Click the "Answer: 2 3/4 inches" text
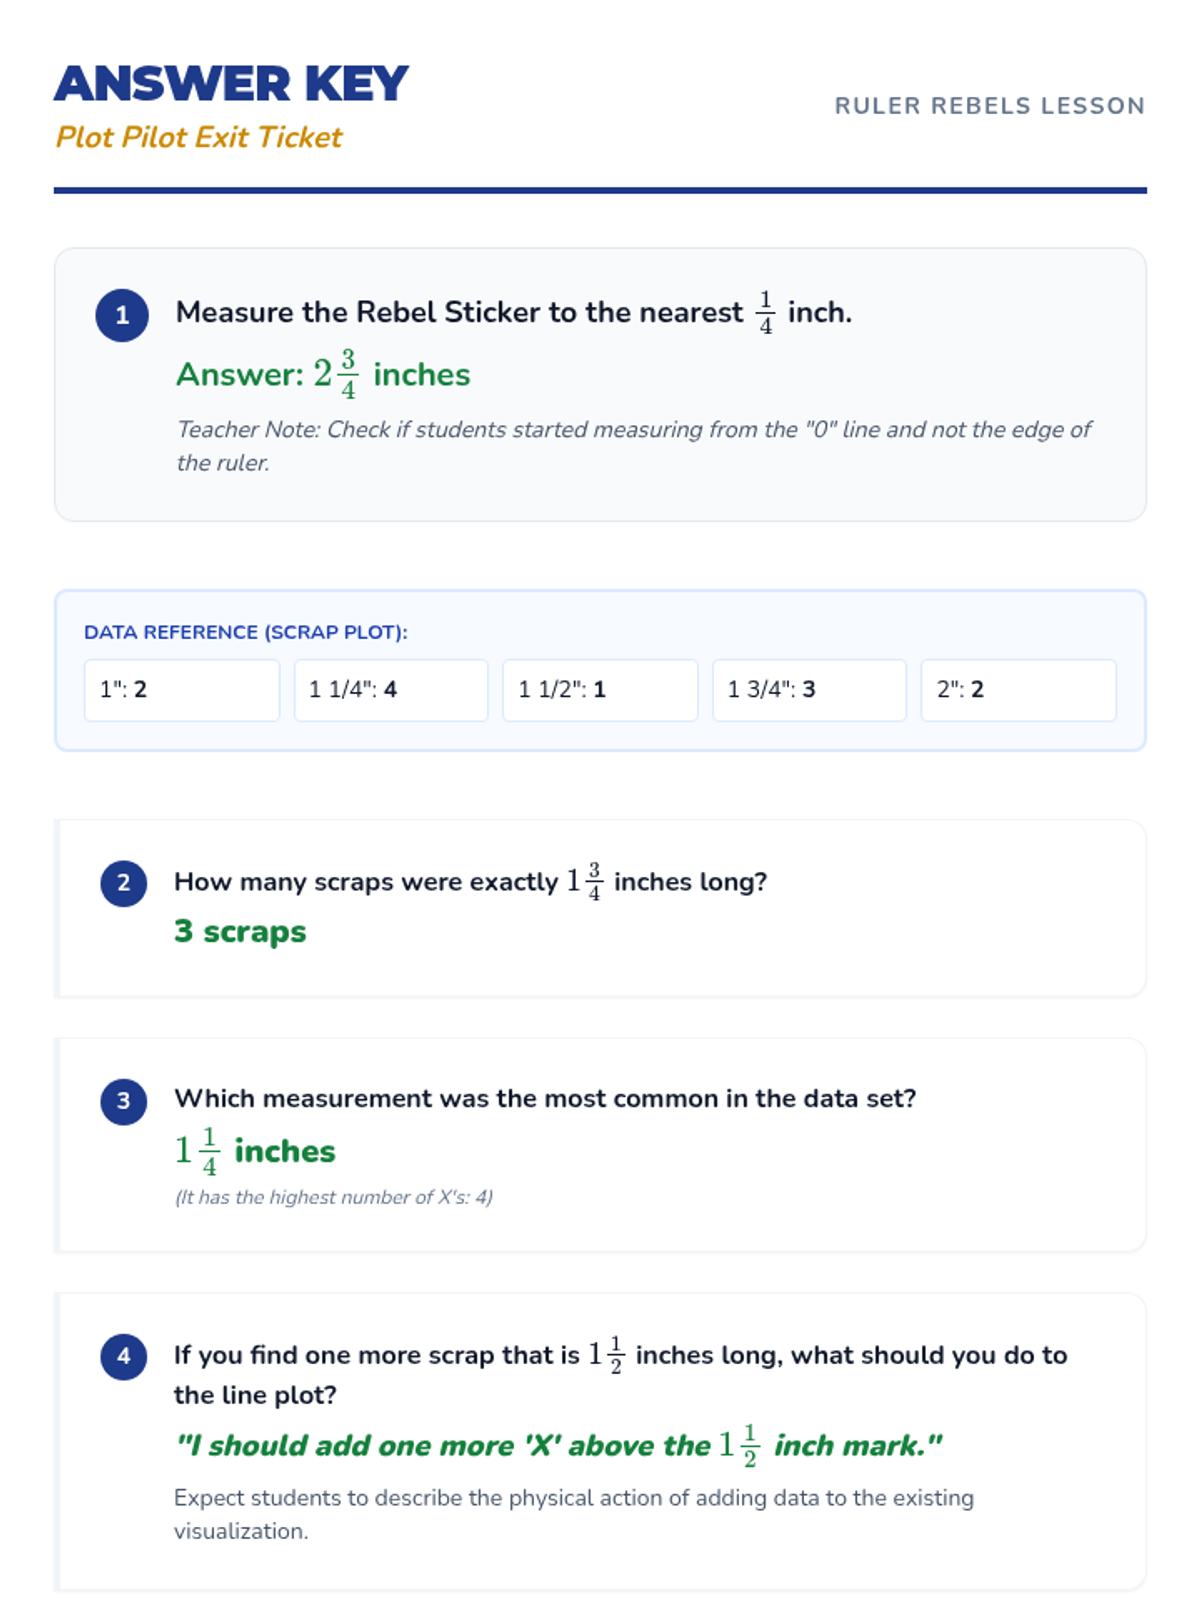The height and width of the screenshot is (1600, 1200). pos(323,375)
